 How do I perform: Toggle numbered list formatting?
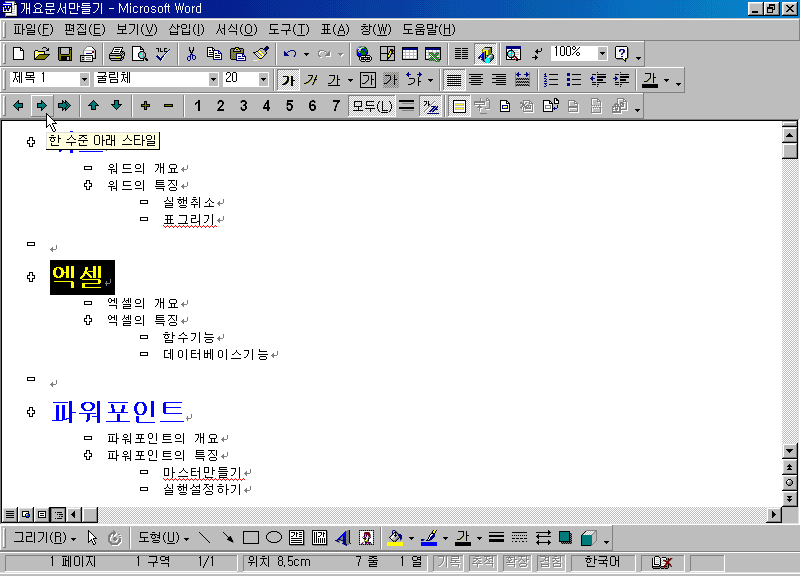coord(551,80)
